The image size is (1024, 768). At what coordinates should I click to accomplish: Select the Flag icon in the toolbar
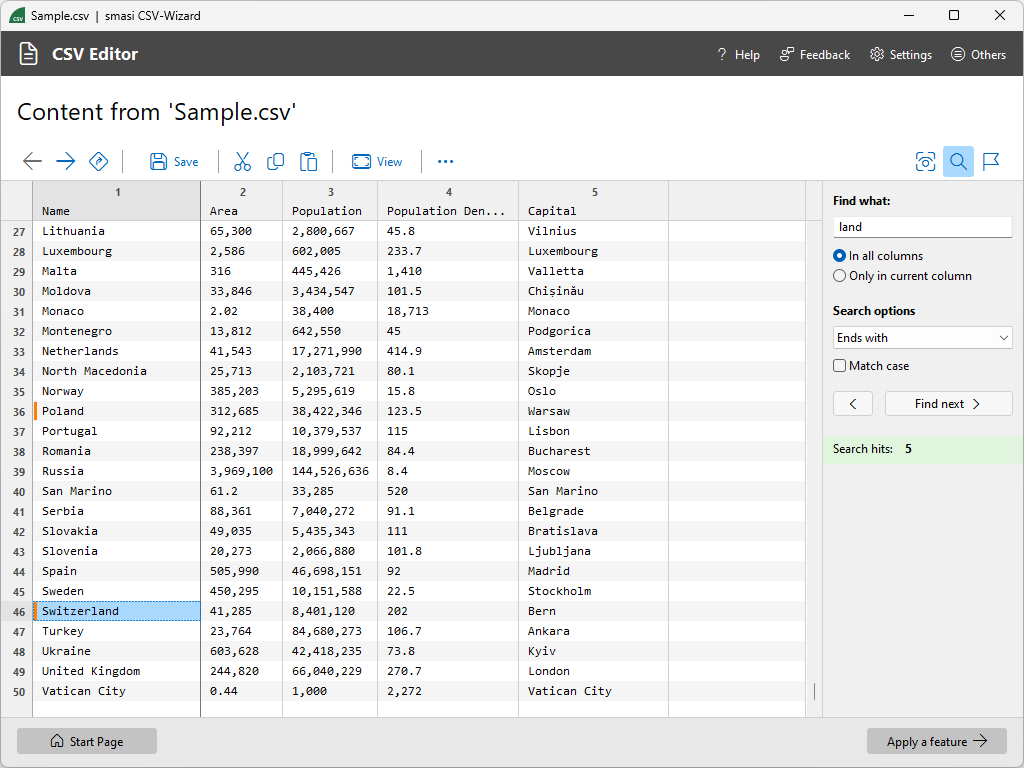click(x=991, y=161)
